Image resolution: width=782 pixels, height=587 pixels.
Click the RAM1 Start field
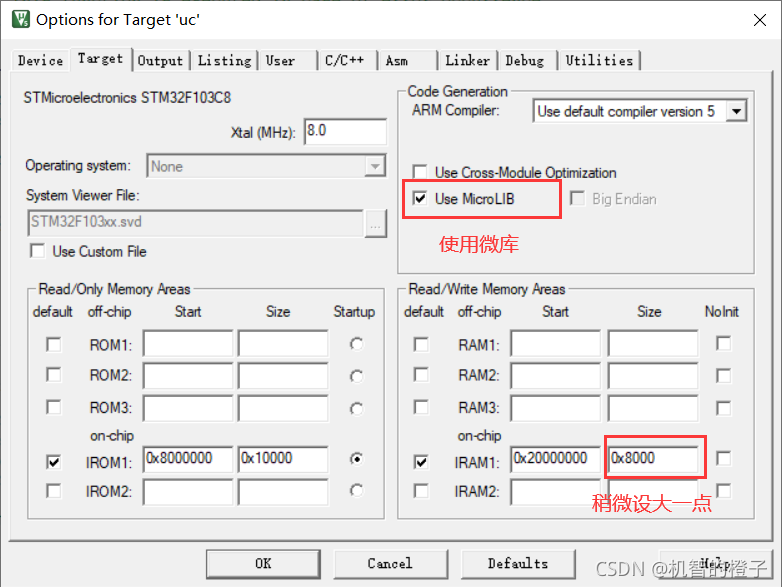556,344
